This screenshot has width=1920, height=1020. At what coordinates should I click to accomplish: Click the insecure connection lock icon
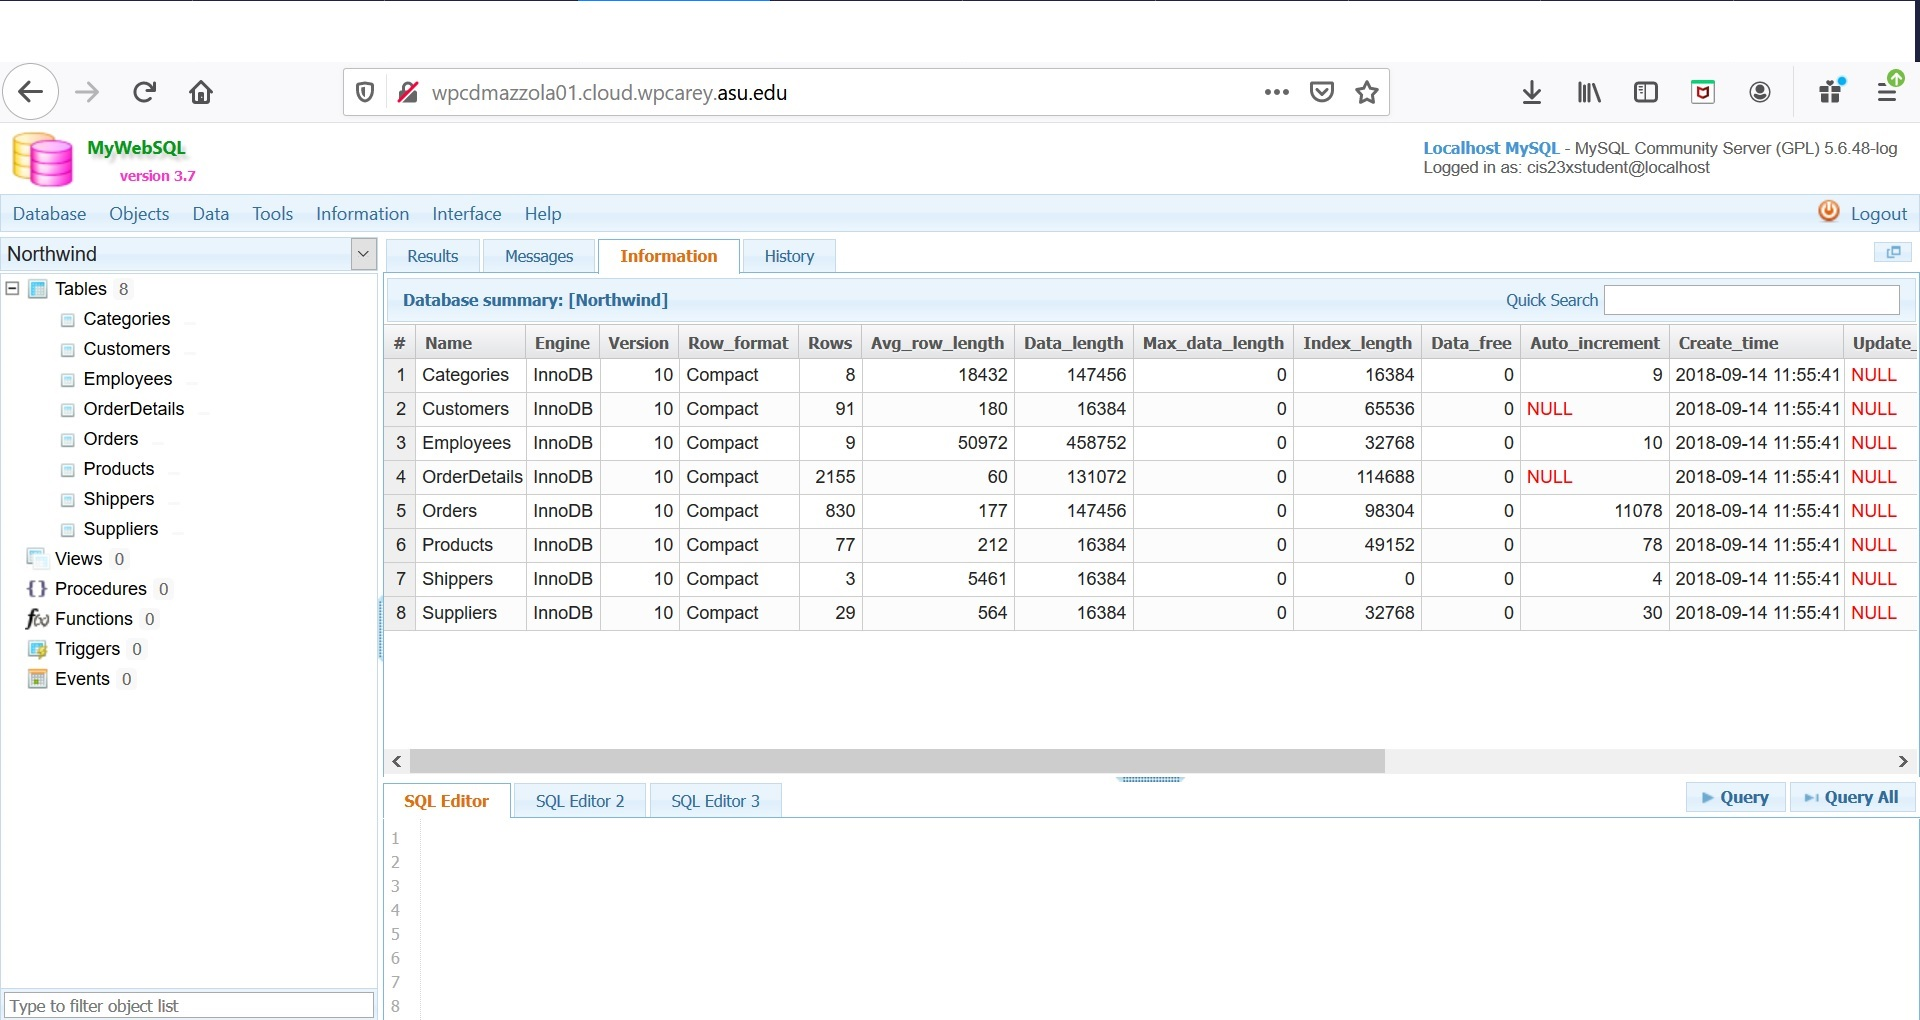[408, 93]
